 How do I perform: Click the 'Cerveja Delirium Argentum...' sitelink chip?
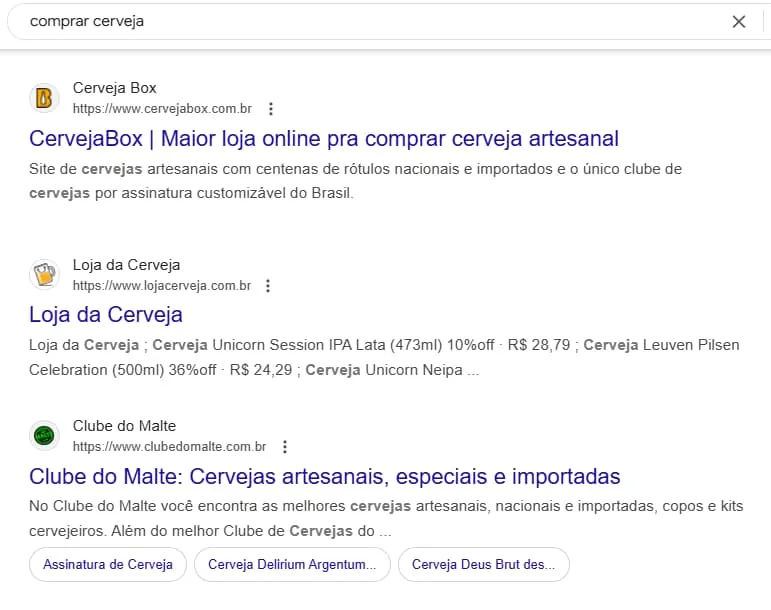[x=292, y=564]
